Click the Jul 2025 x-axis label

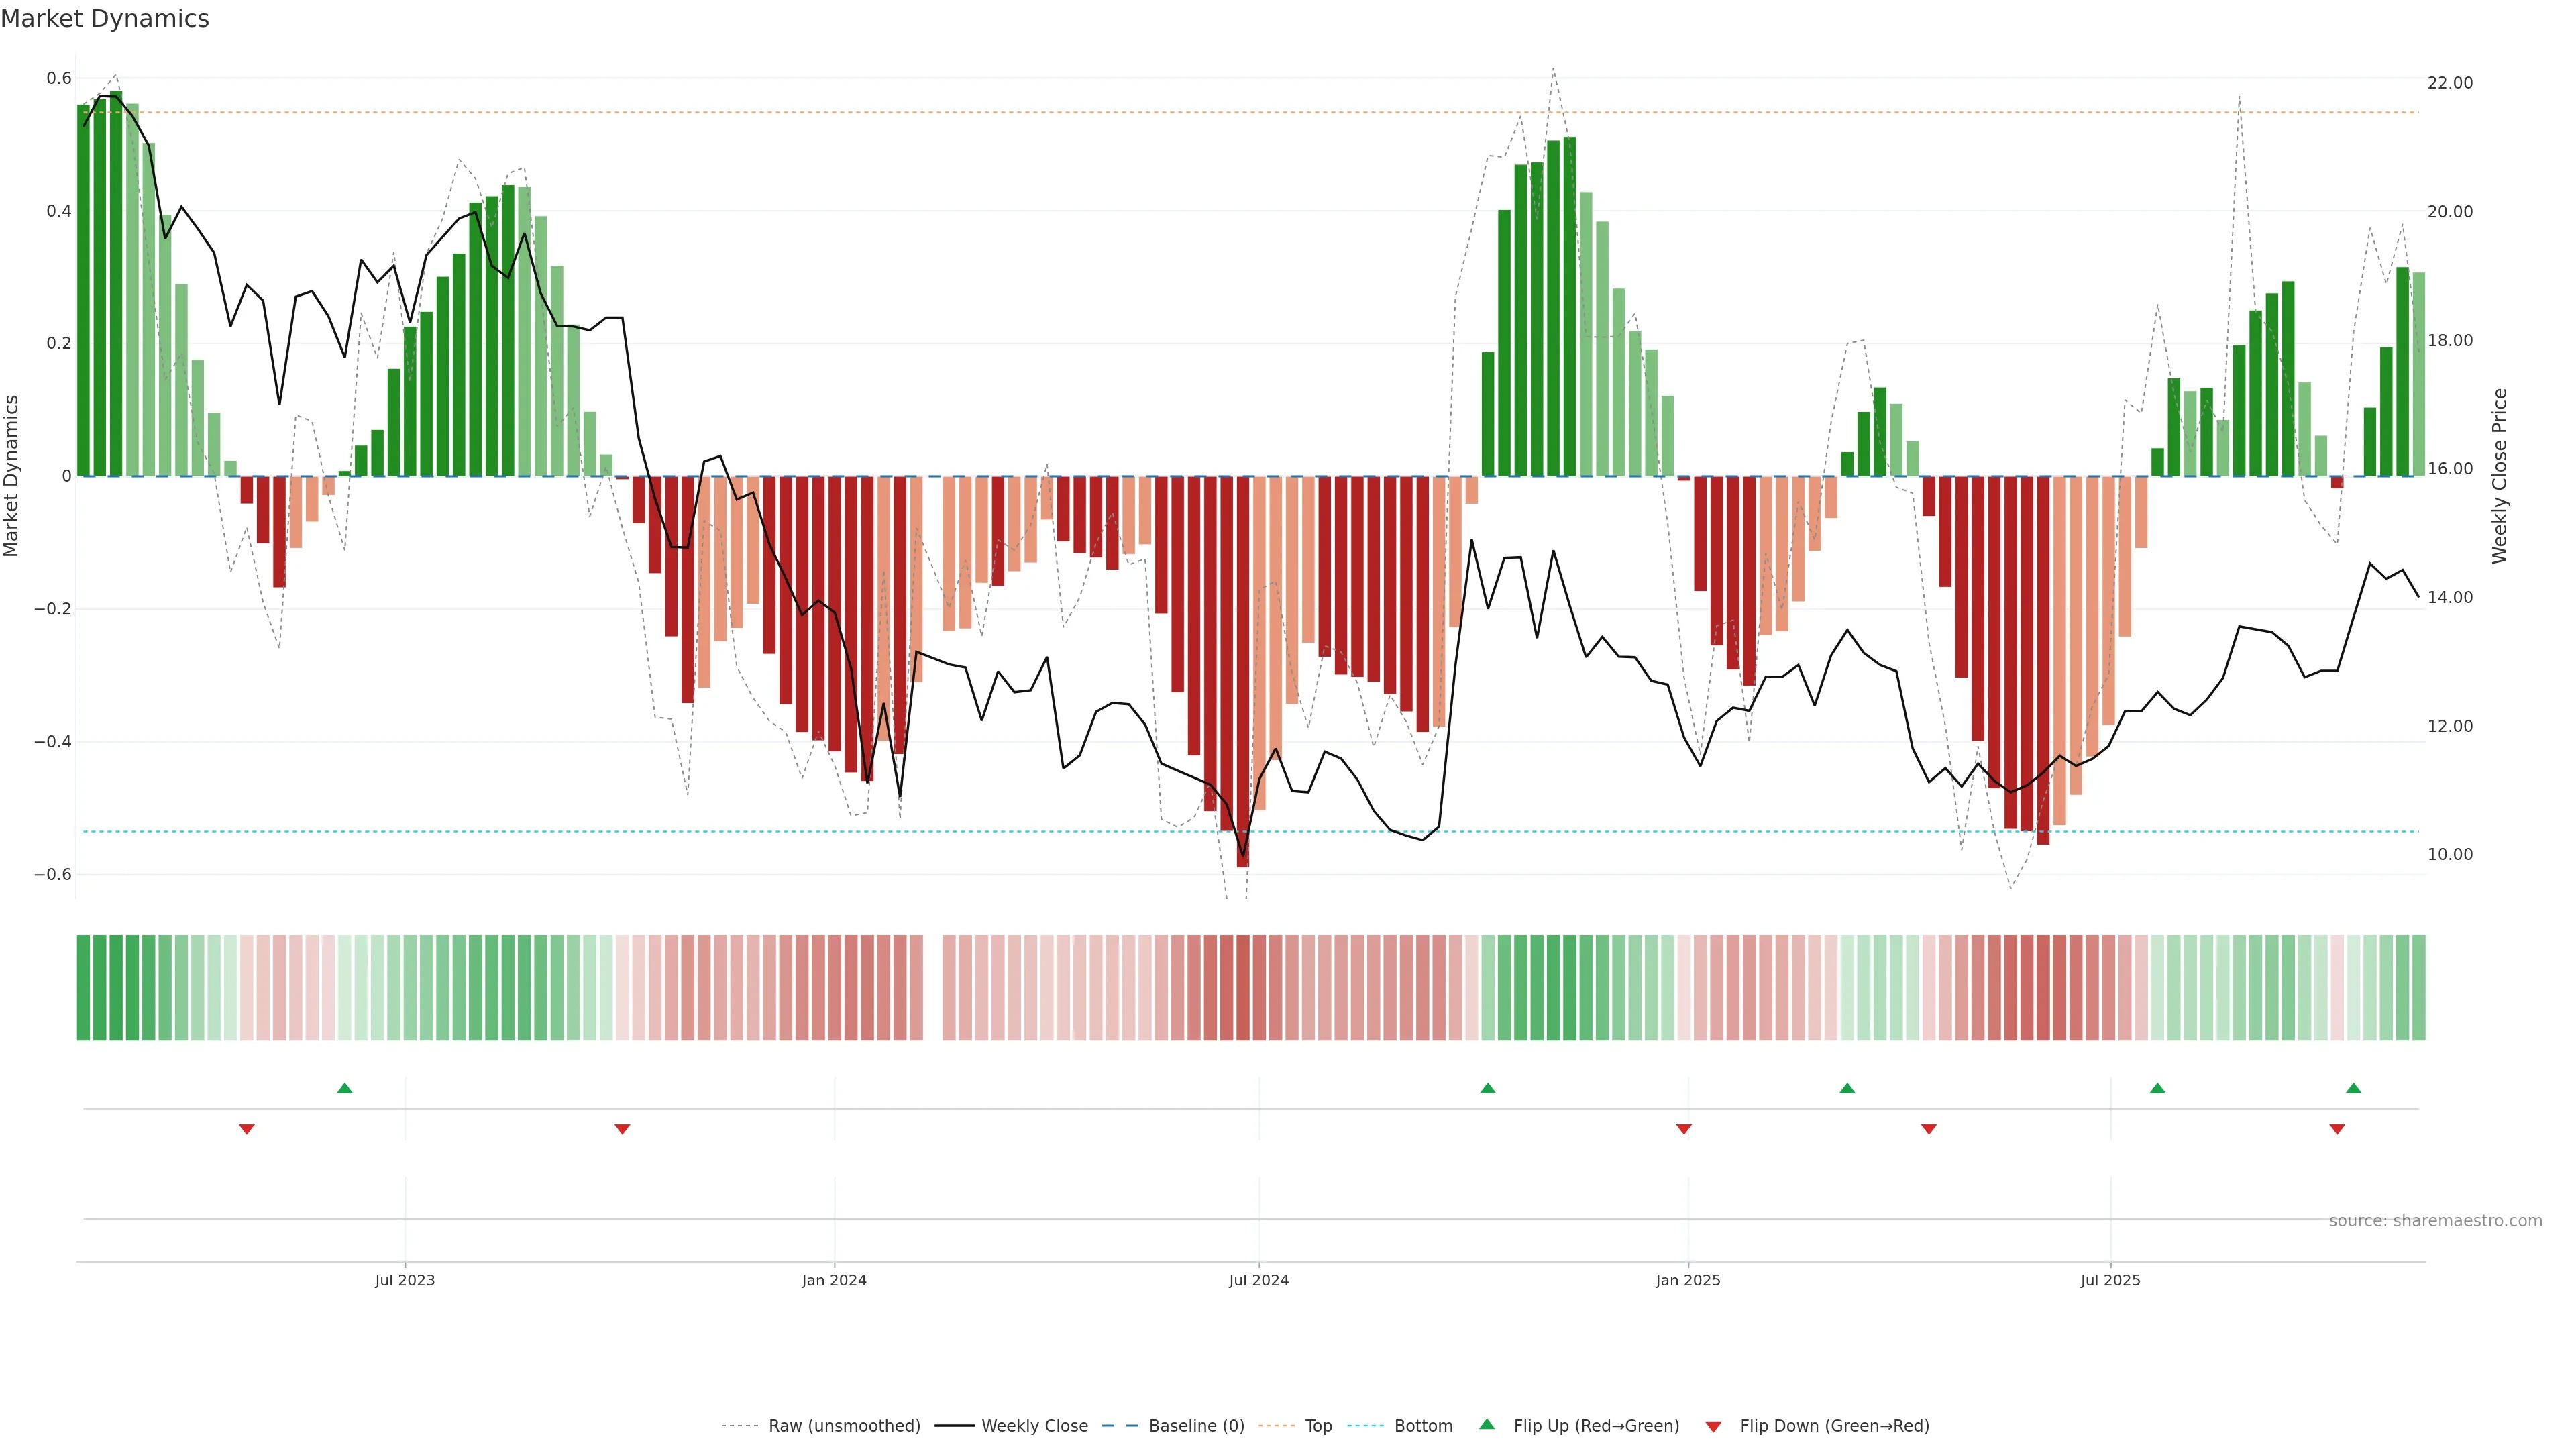tap(2110, 1280)
